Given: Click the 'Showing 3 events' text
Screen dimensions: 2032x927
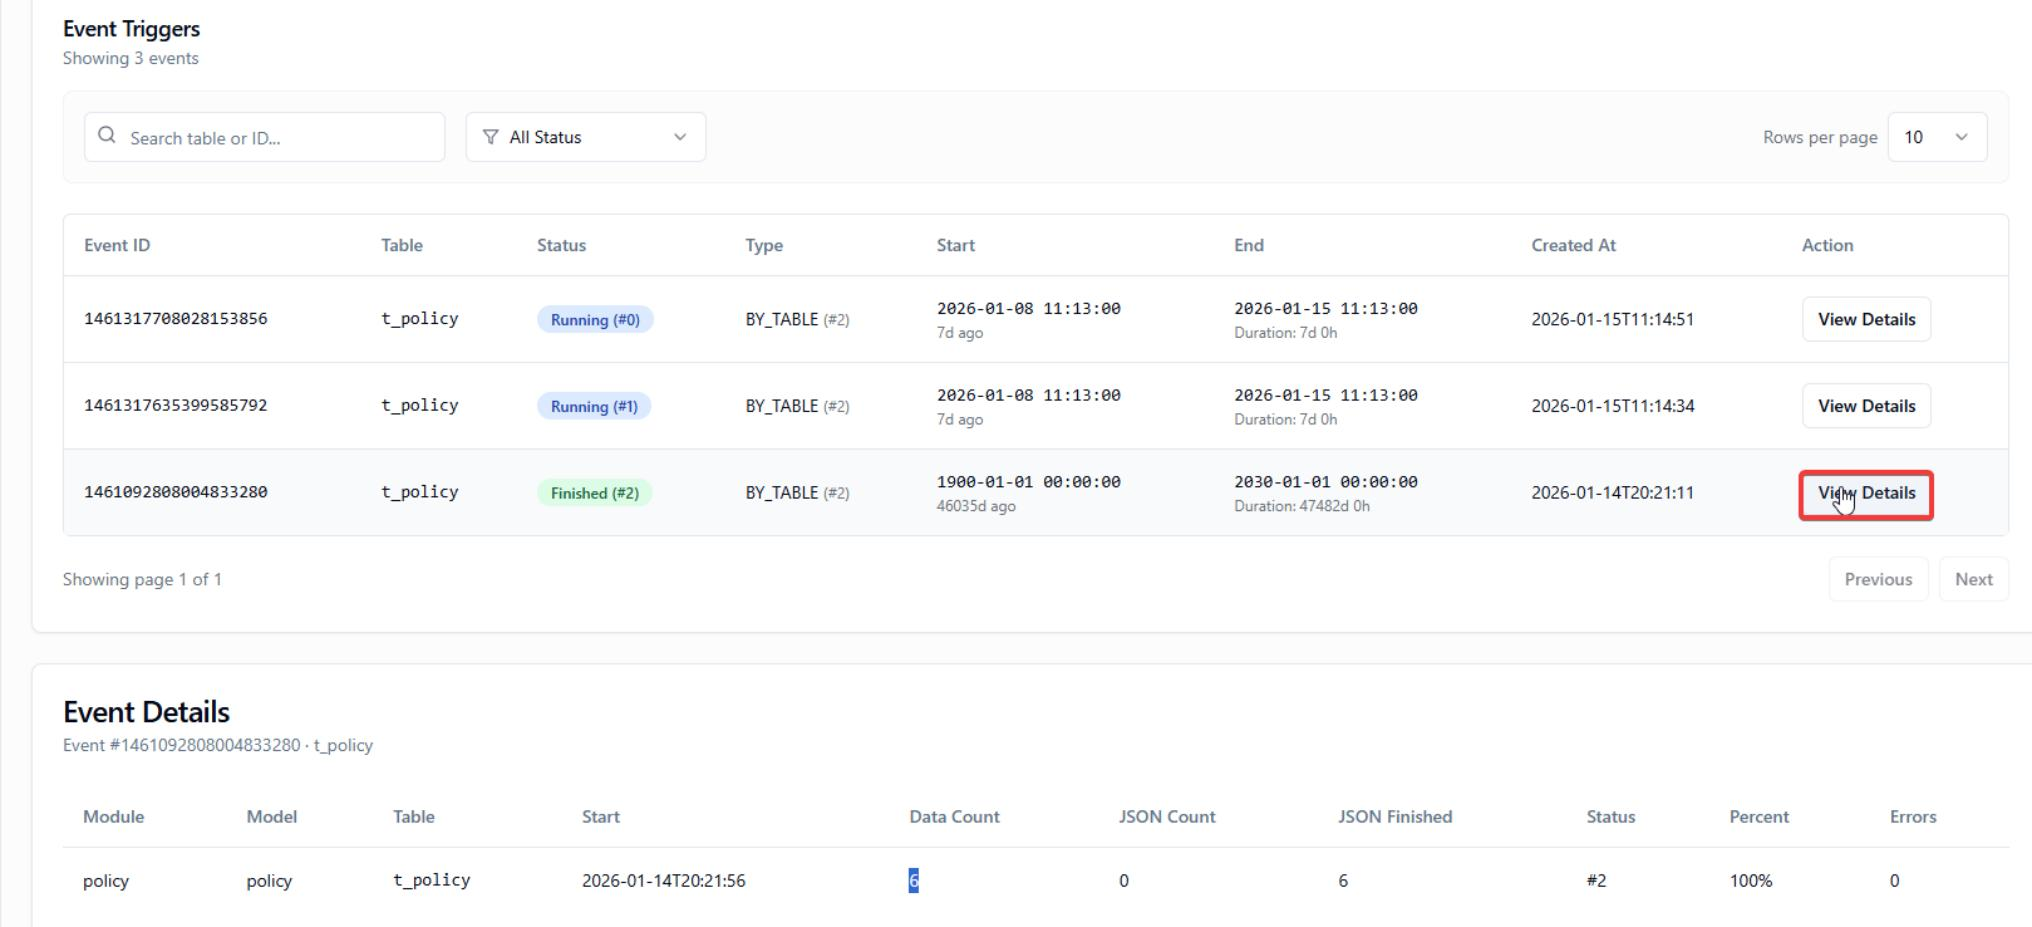Looking at the screenshot, I should coord(131,58).
